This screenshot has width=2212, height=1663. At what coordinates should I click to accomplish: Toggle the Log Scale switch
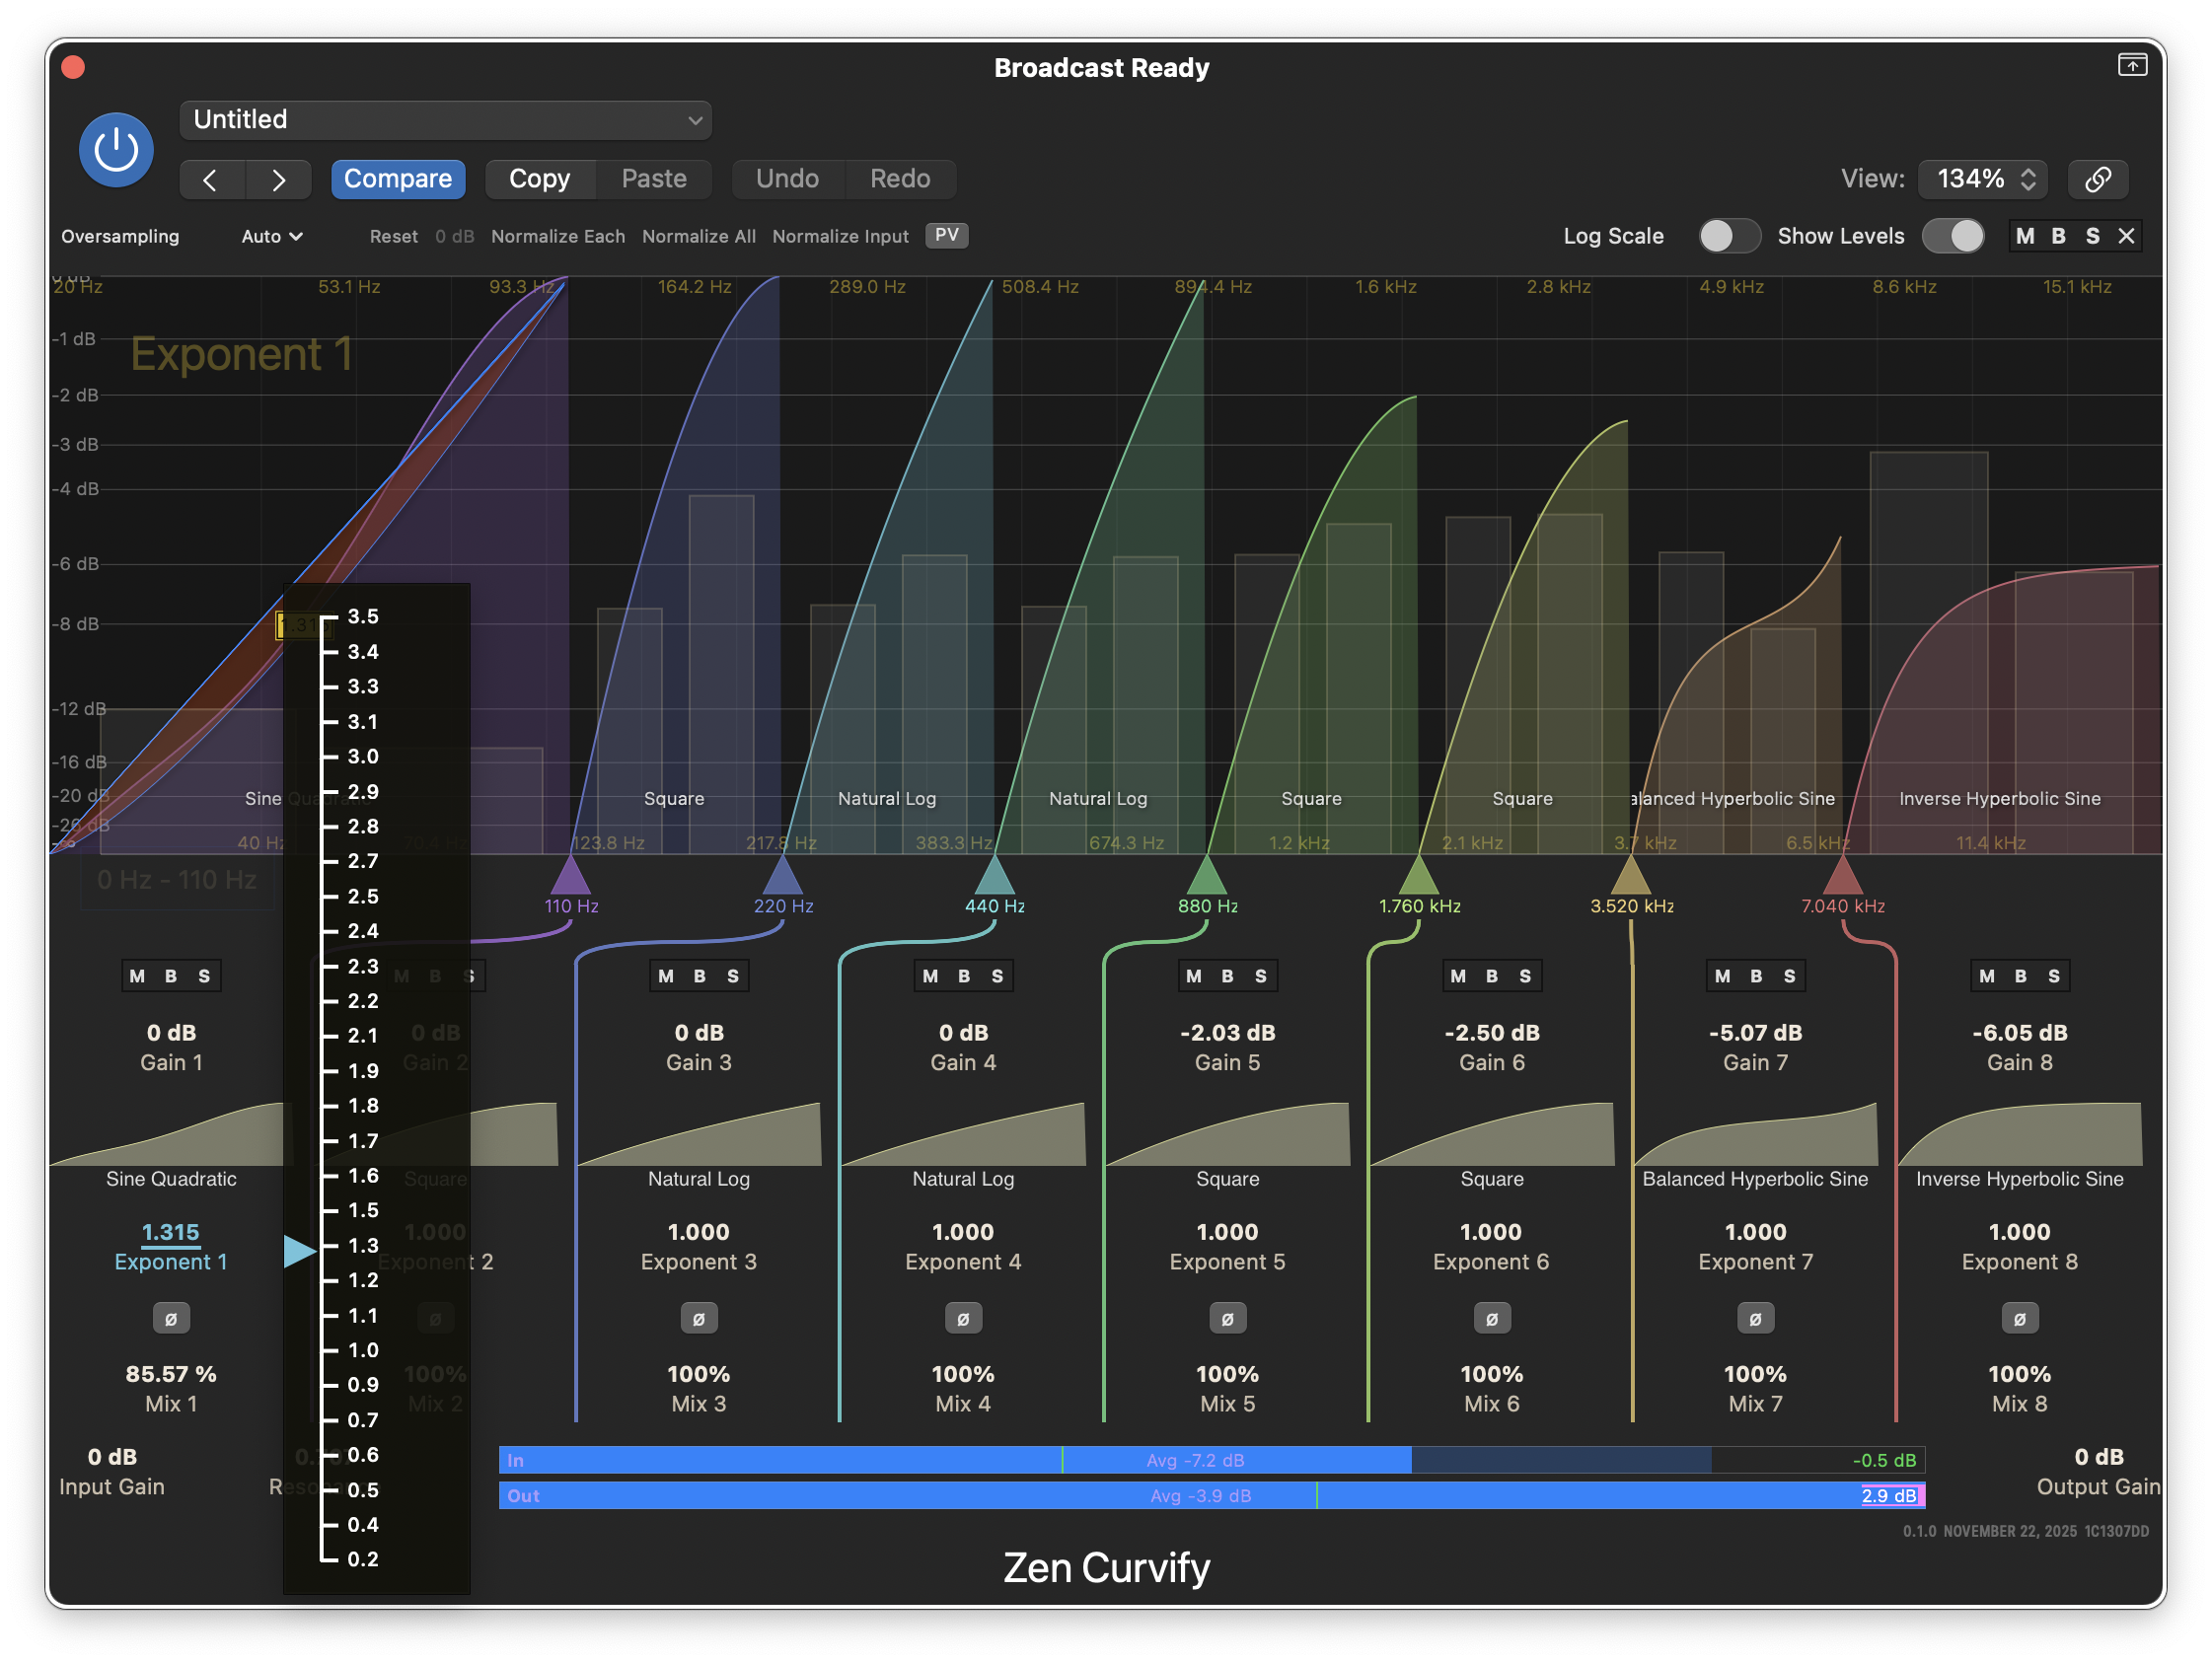[1728, 236]
